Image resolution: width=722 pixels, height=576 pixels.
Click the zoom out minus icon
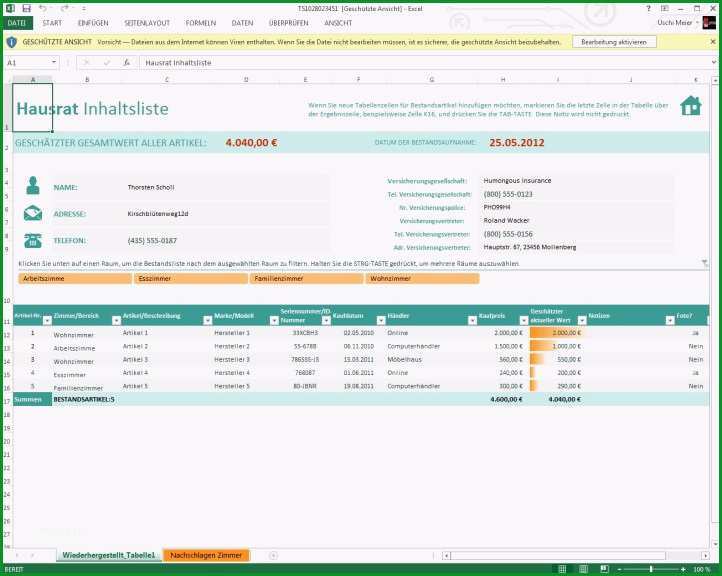[x=619, y=570]
